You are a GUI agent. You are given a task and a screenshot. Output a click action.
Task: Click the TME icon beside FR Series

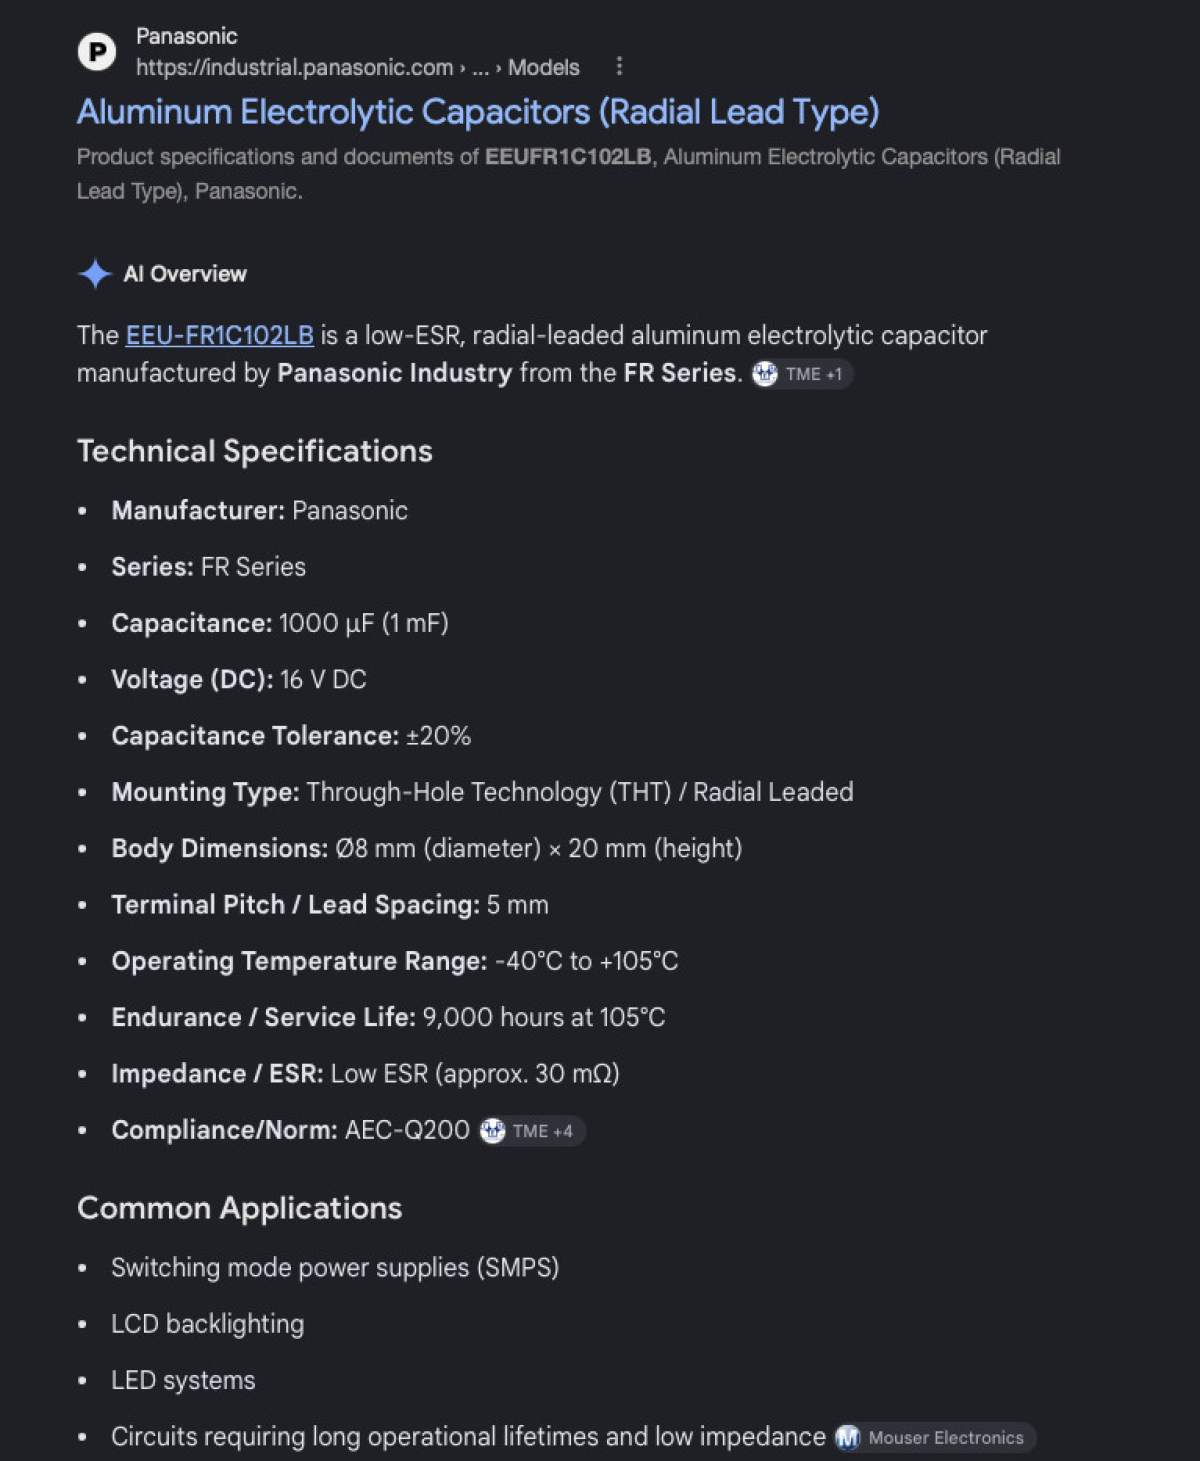(x=765, y=374)
